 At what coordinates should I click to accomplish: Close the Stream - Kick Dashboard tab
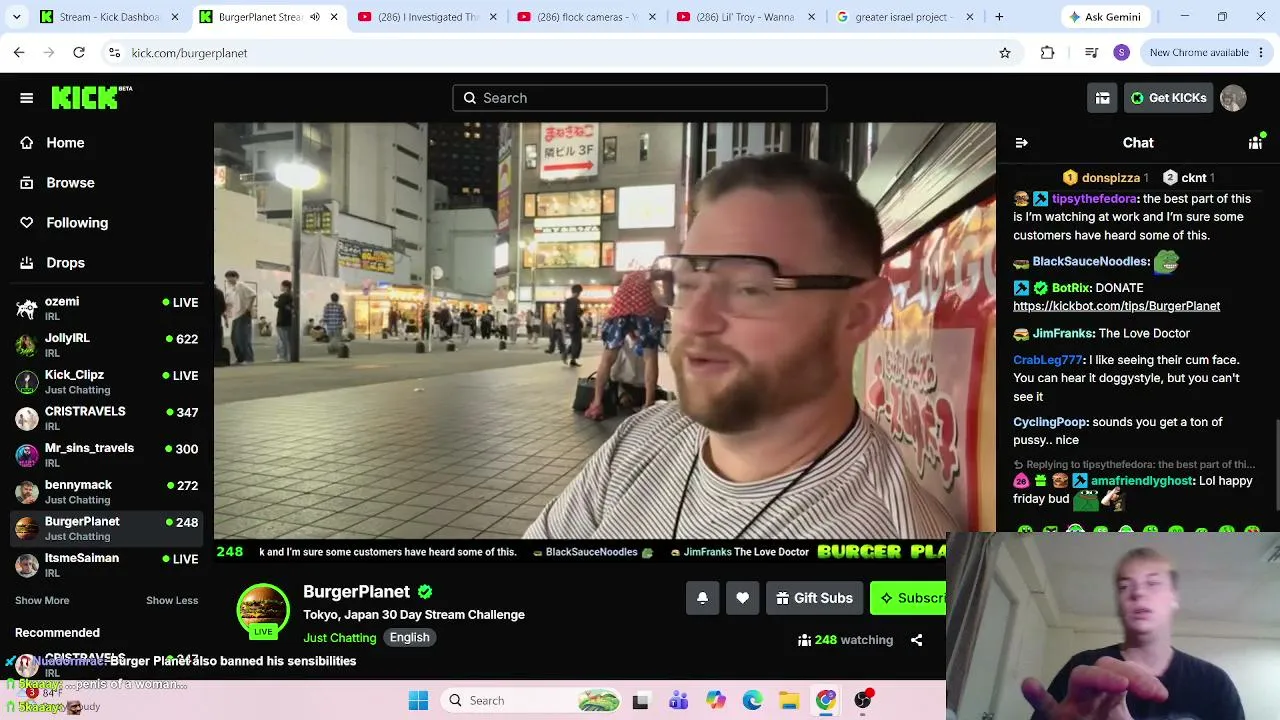click(x=175, y=17)
